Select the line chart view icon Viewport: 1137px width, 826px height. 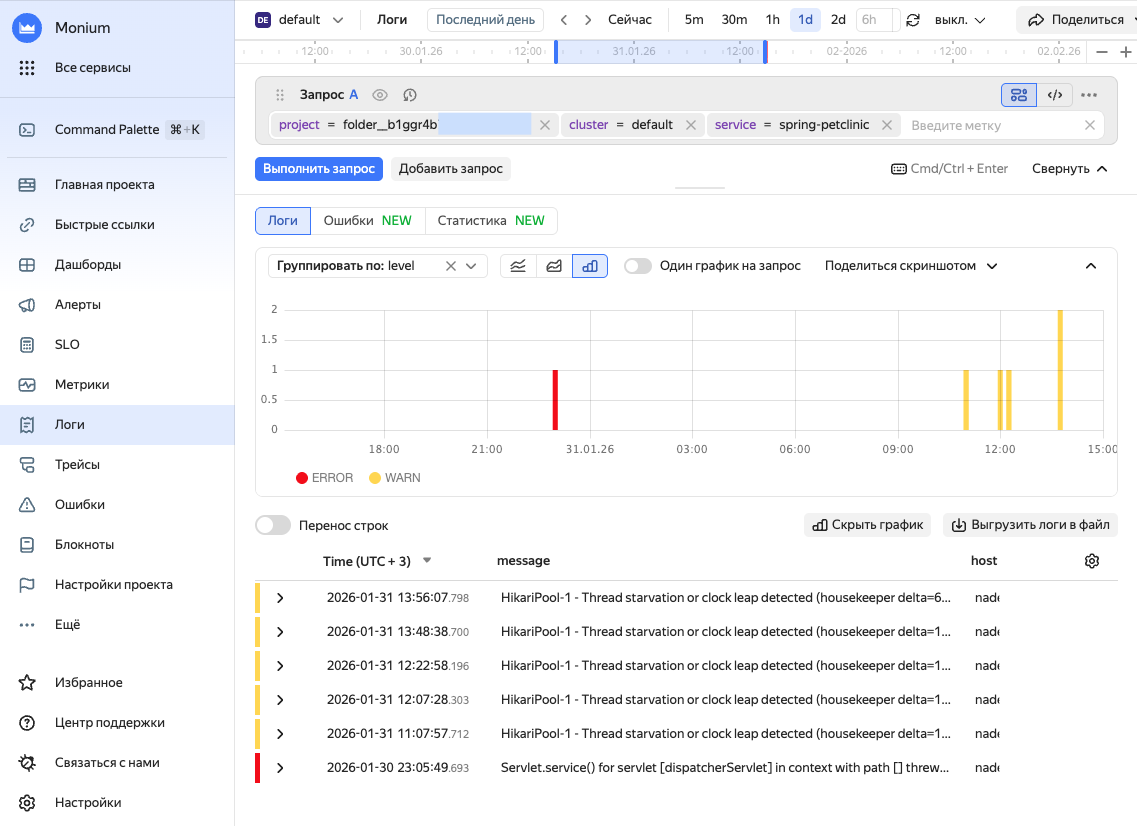coord(518,266)
